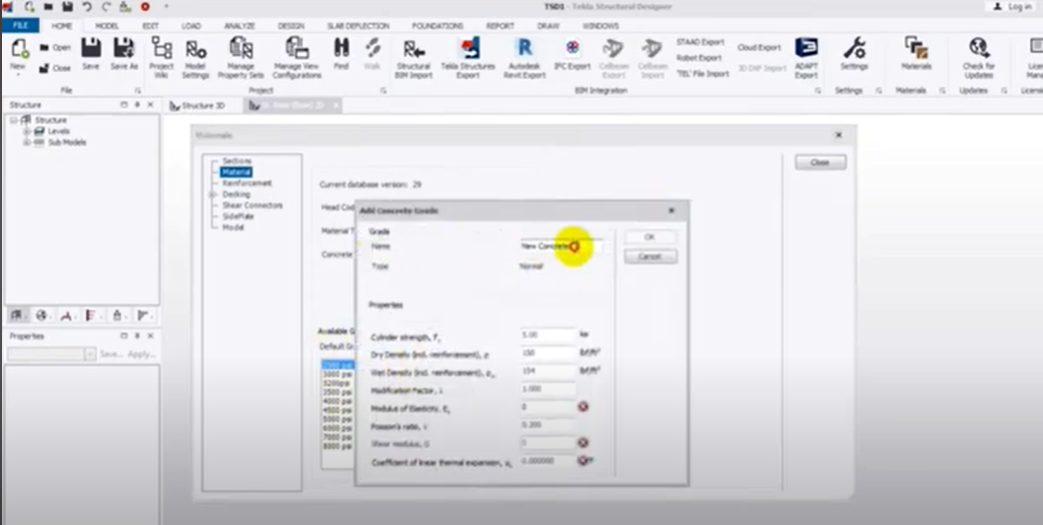
Task: Click Cancel in Add Concrete Grade dialog
Action: click(651, 256)
